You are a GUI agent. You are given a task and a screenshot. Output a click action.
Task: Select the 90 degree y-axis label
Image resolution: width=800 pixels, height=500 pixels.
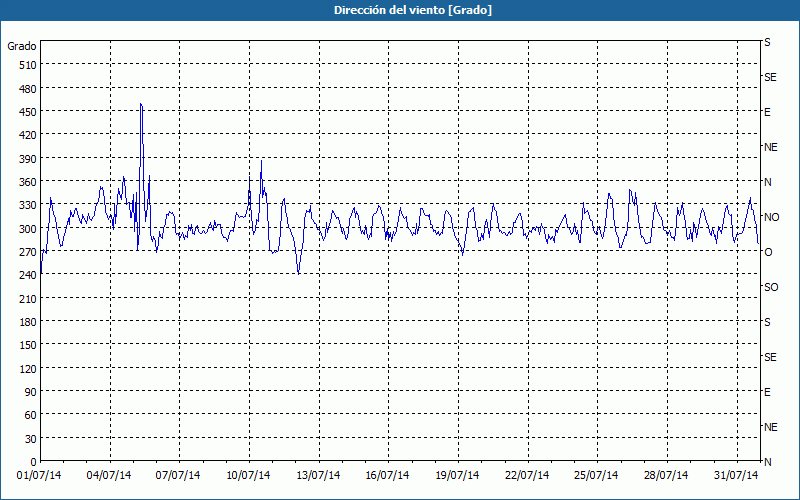tap(29, 392)
